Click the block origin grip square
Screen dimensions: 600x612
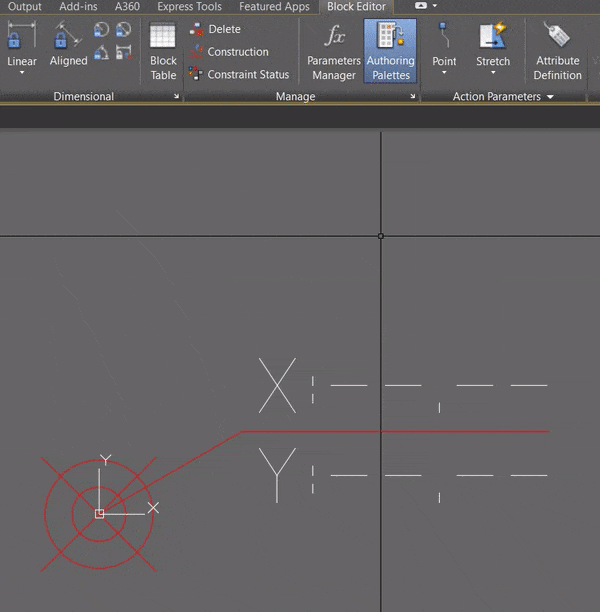pos(100,514)
